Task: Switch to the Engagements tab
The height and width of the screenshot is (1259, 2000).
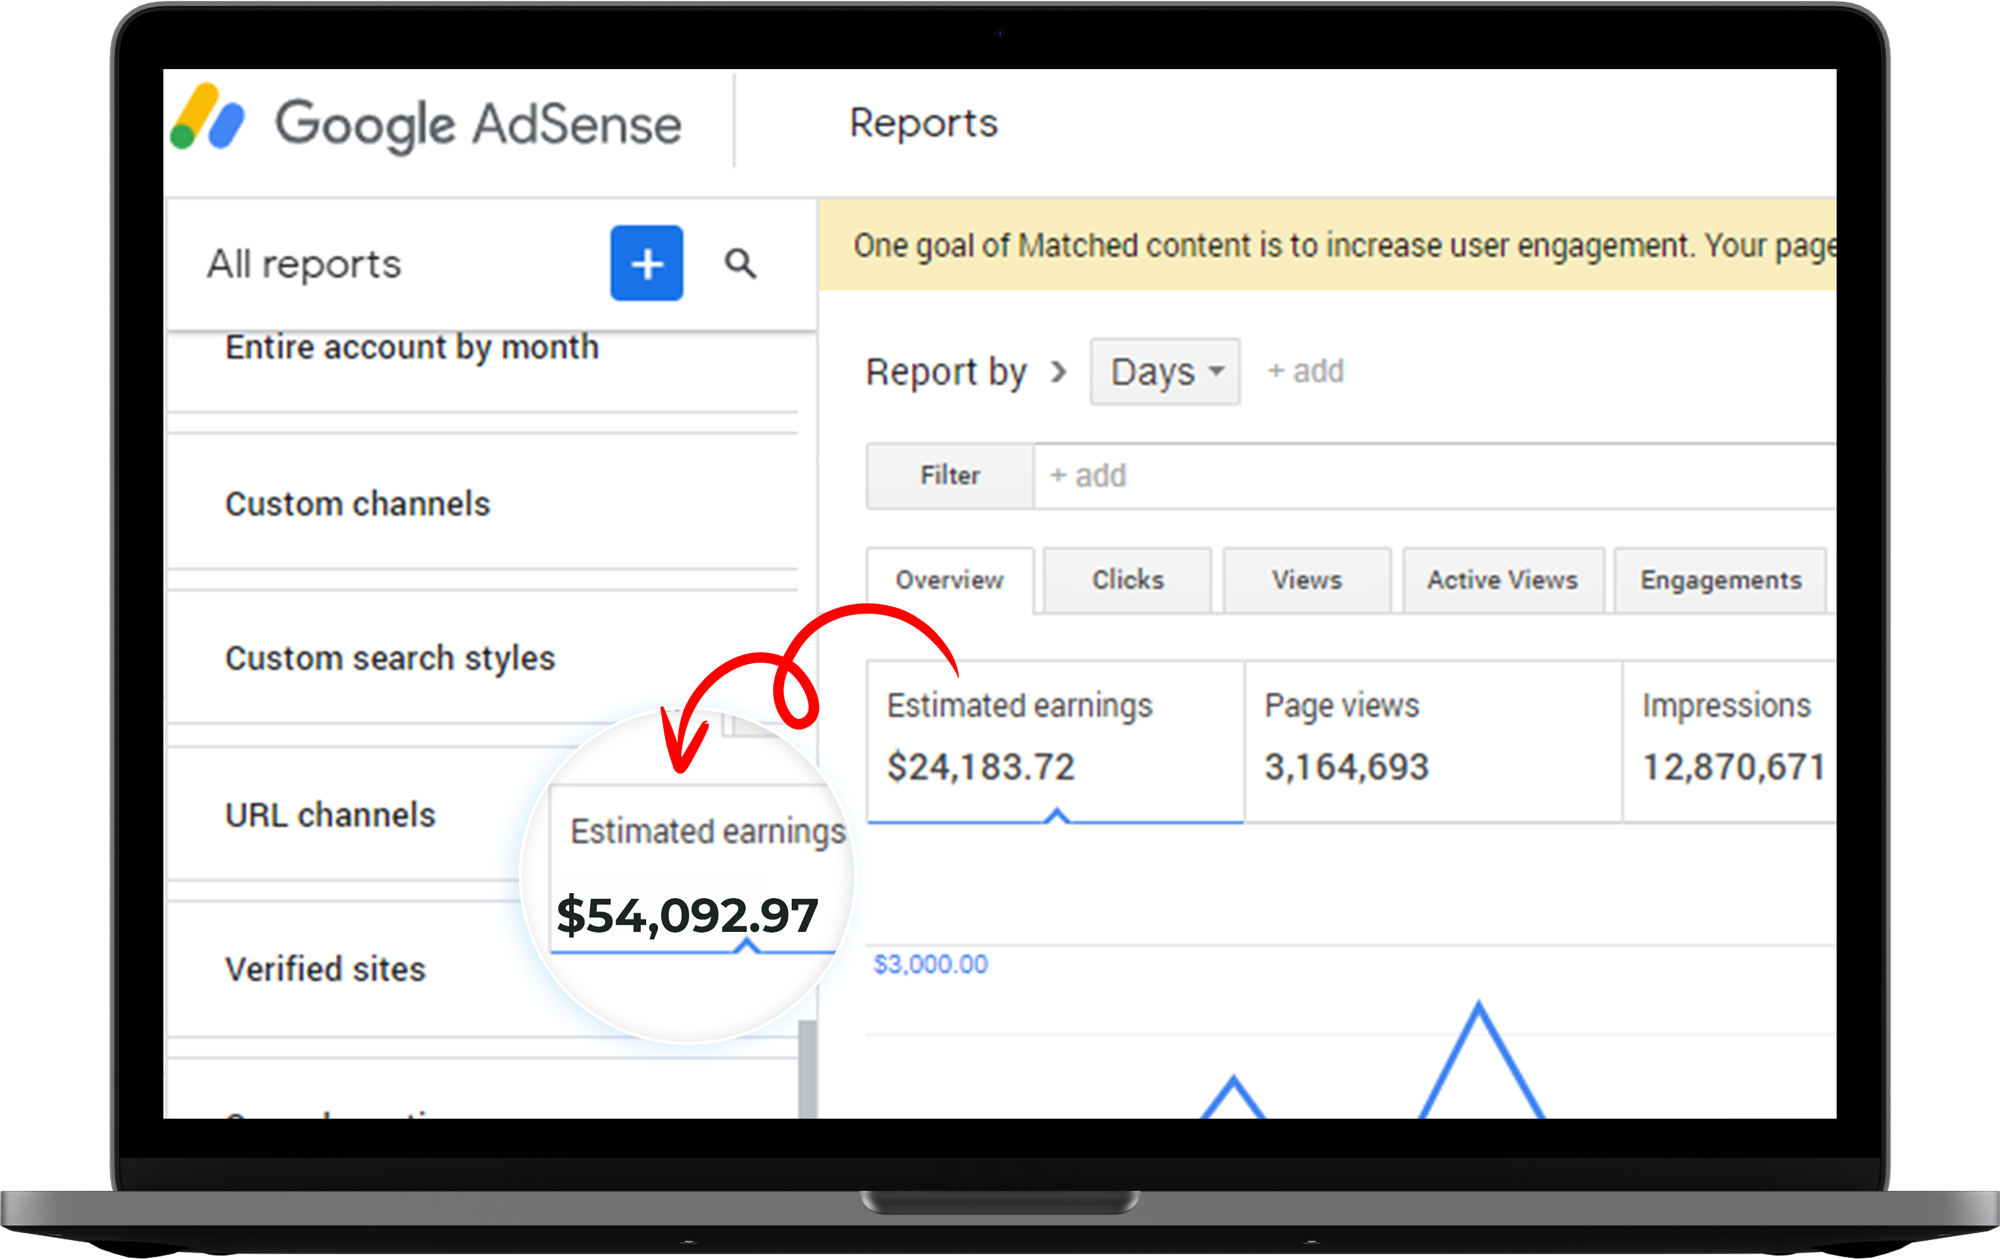Action: pyautogui.click(x=1721, y=580)
